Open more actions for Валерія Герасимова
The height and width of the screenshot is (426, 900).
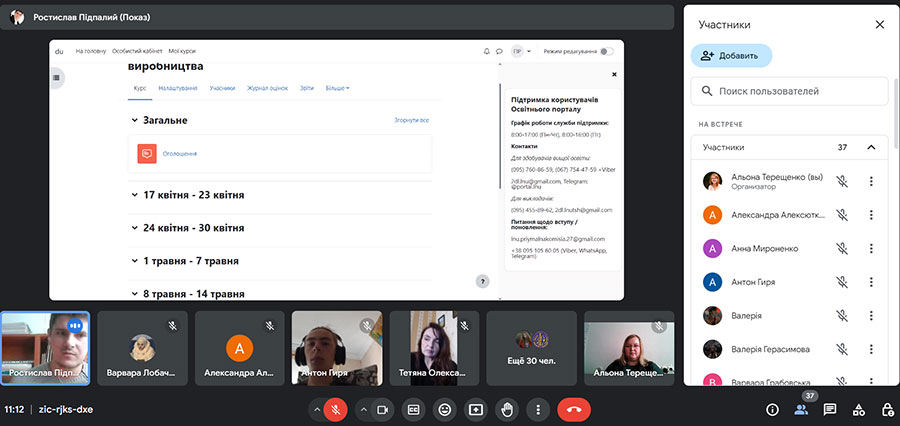coord(871,349)
